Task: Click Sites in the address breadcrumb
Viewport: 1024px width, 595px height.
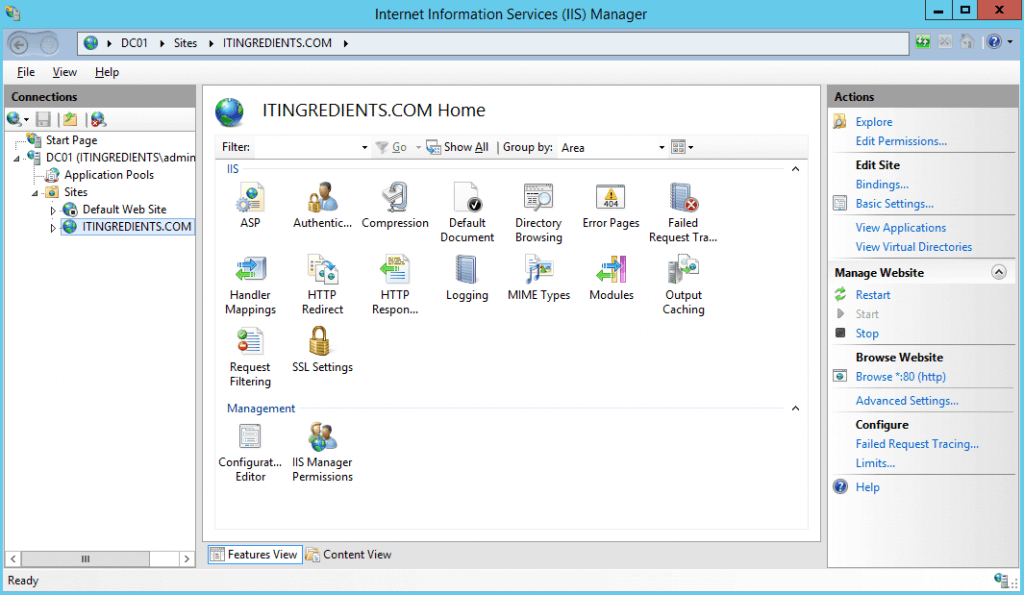Action: (185, 43)
